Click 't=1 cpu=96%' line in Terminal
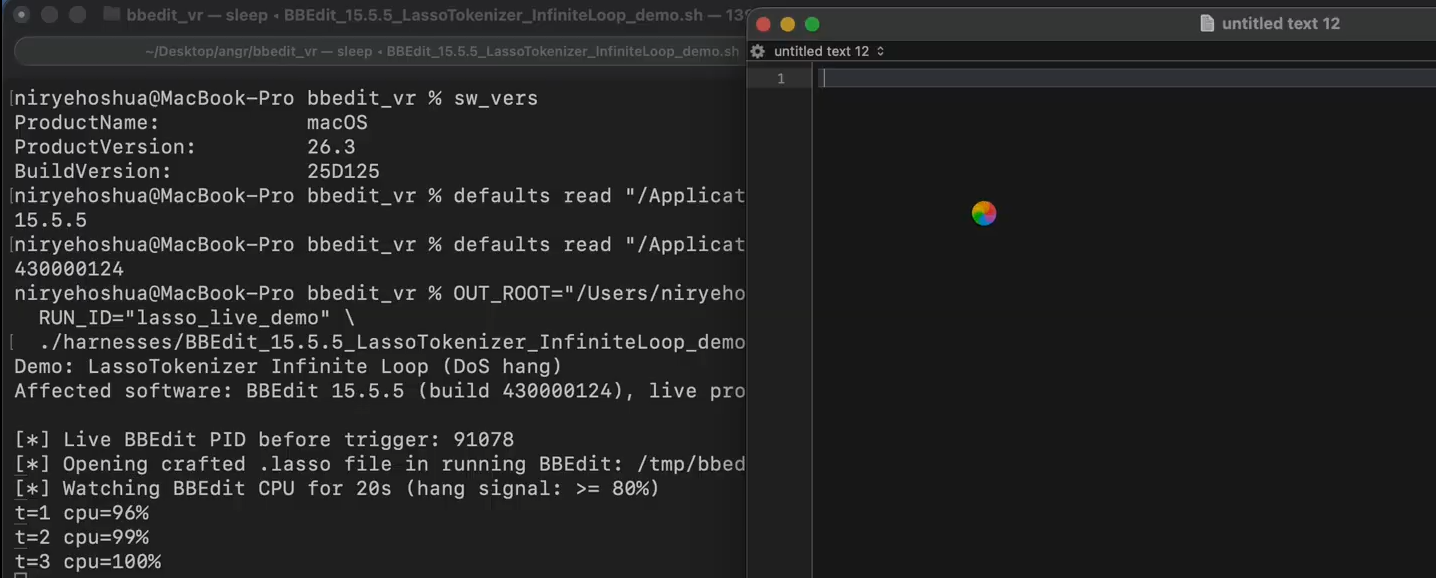 81,513
